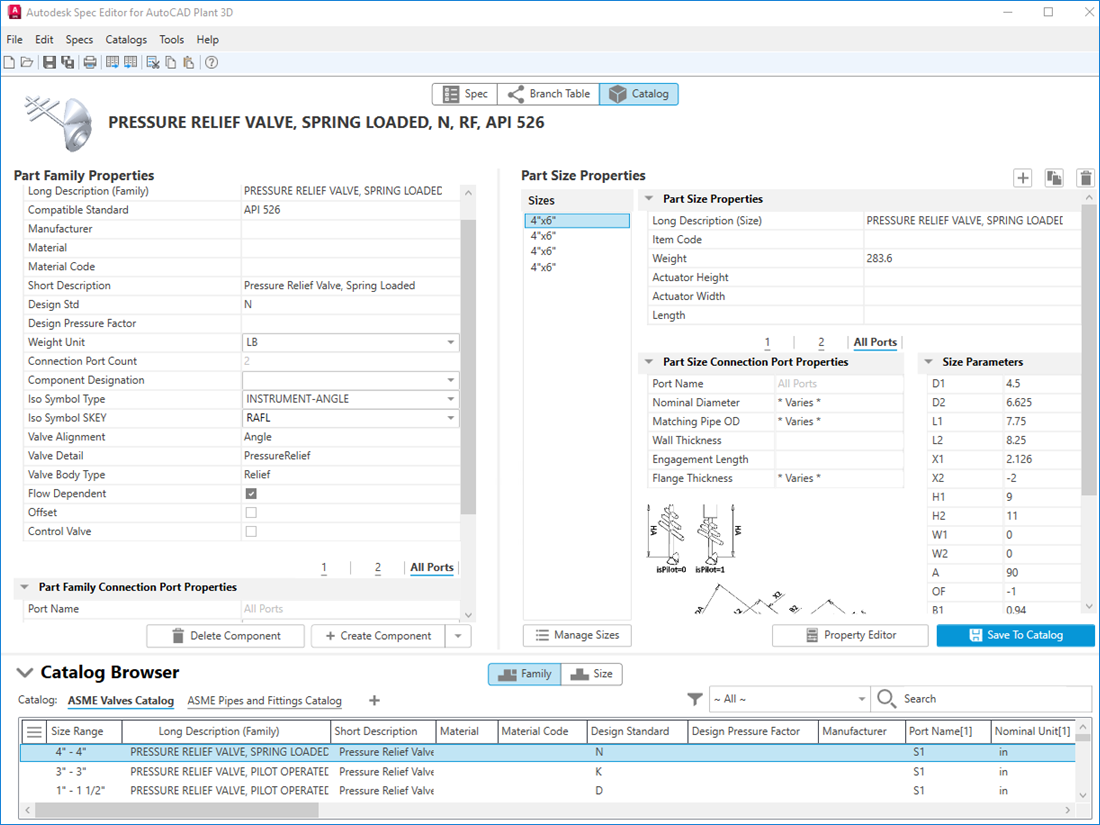Click the magnifier search icon
Image resolution: width=1100 pixels, height=825 pixels.
(x=886, y=699)
